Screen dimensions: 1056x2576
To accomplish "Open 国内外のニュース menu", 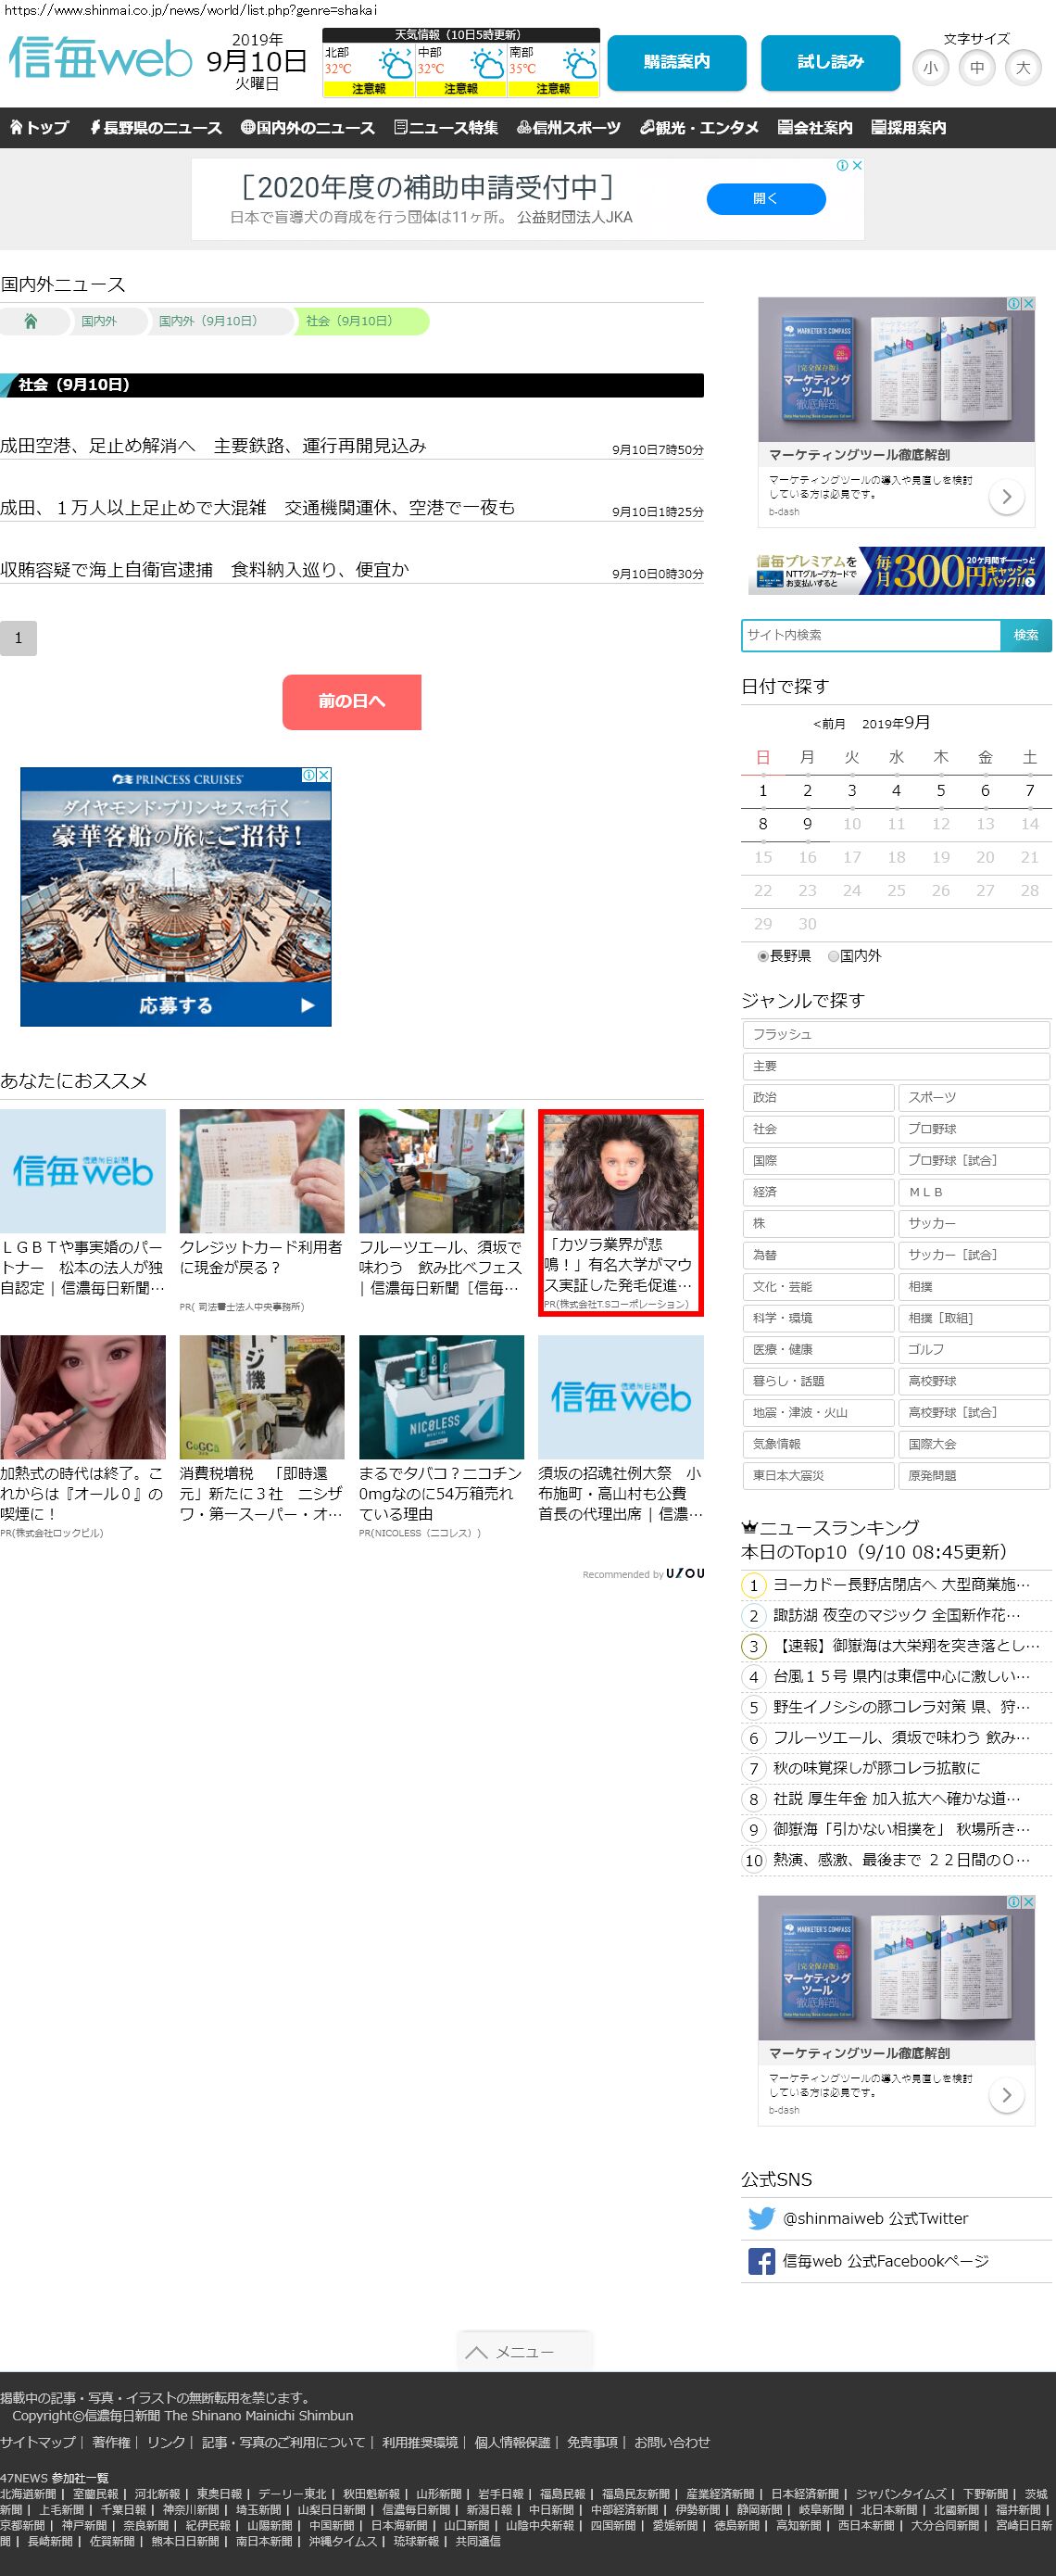I will [x=308, y=128].
